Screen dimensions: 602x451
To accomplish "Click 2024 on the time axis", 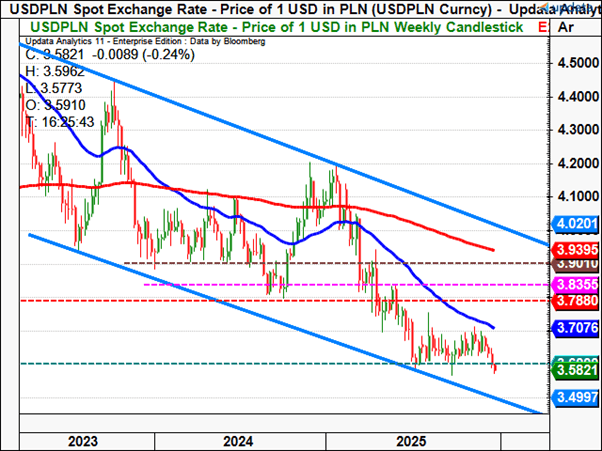I will tap(238, 438).
